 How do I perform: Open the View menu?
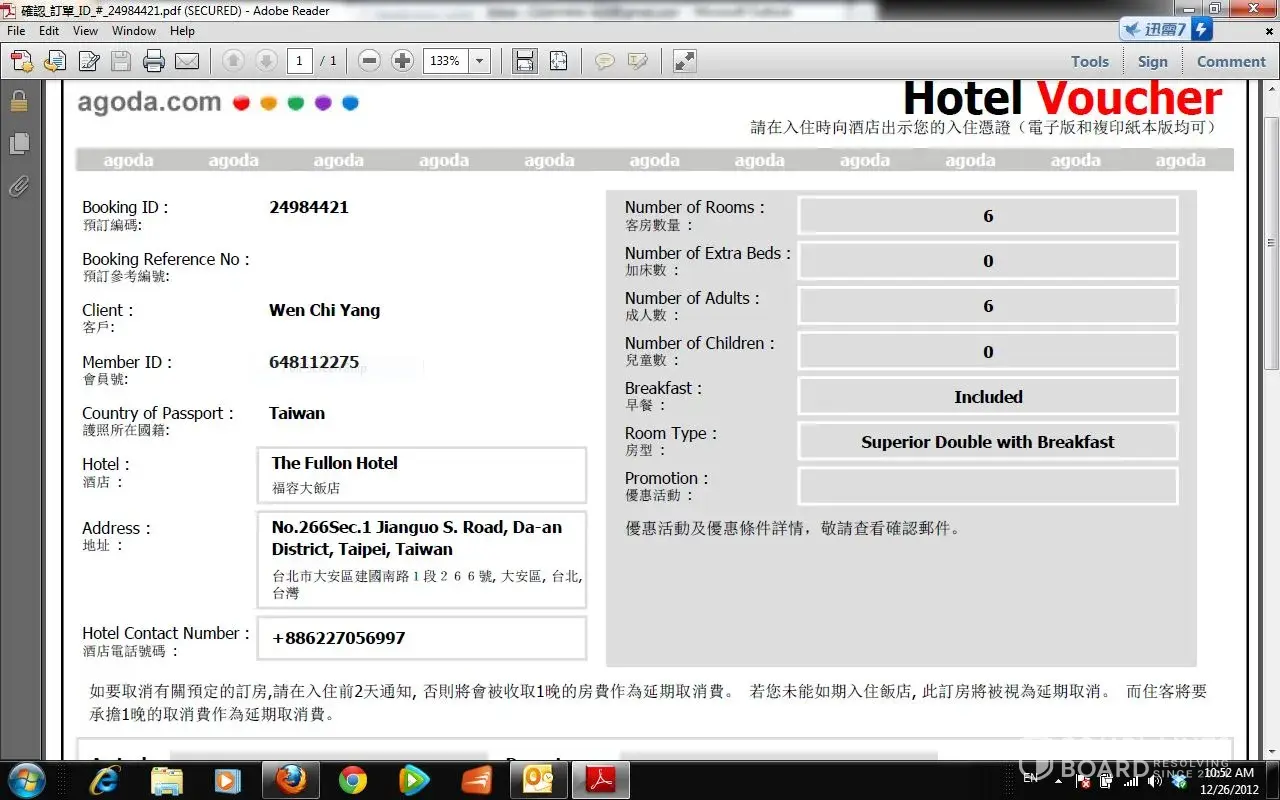(x=86, y=31)
